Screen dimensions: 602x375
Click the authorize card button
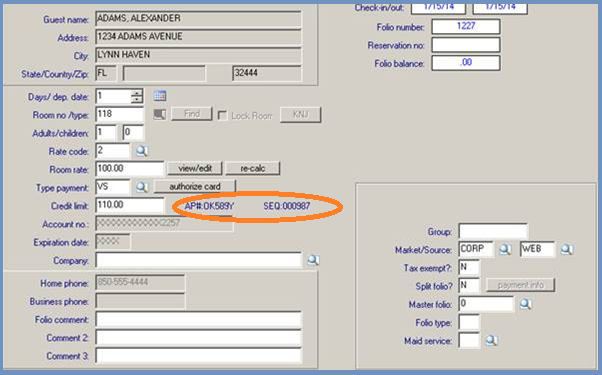(x=195, y=187)
